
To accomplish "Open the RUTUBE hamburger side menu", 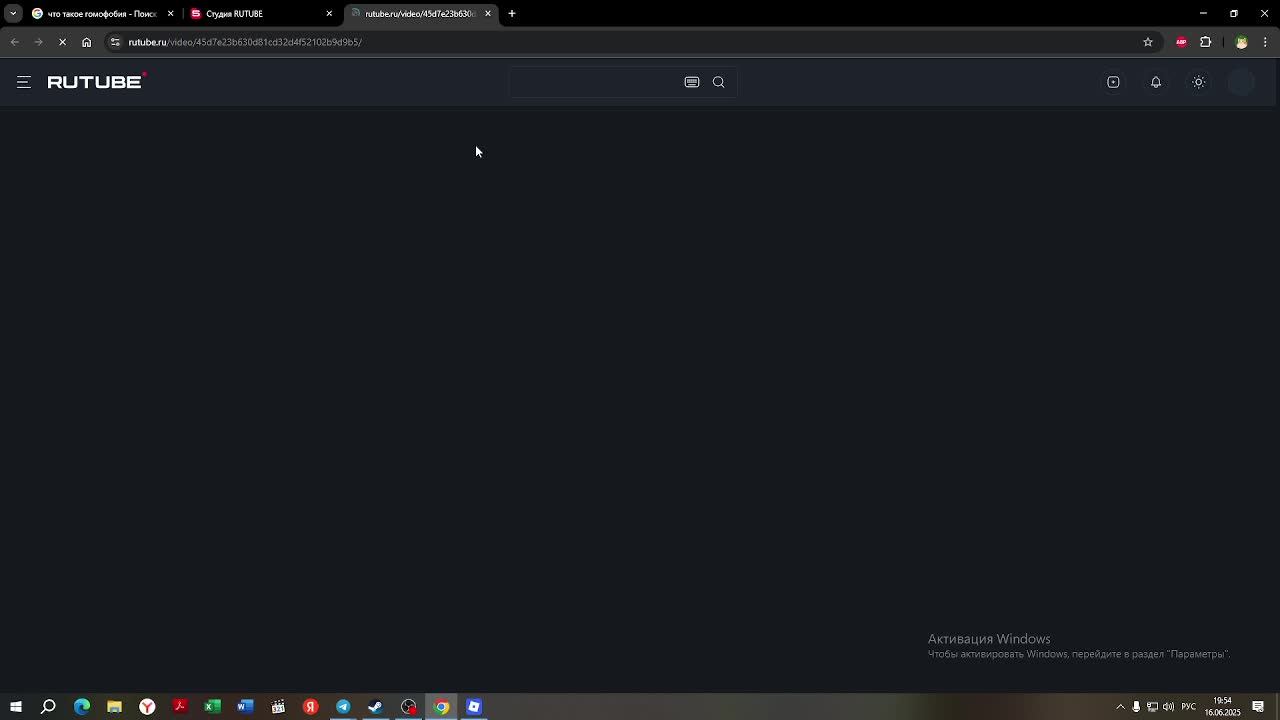I will point(24,82).
